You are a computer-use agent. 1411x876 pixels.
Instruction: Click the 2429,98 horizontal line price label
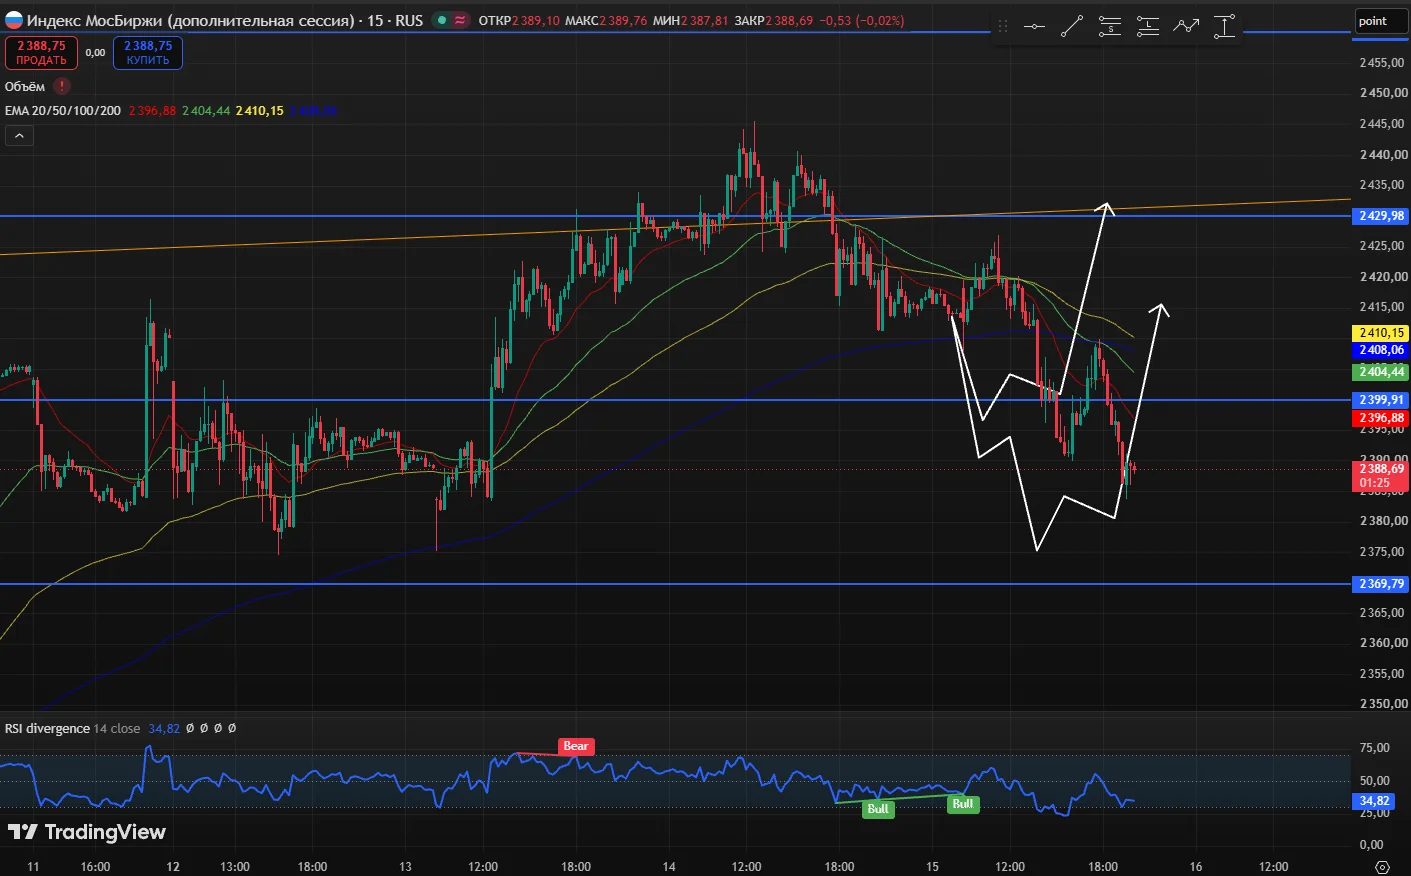click(1381, 216)
